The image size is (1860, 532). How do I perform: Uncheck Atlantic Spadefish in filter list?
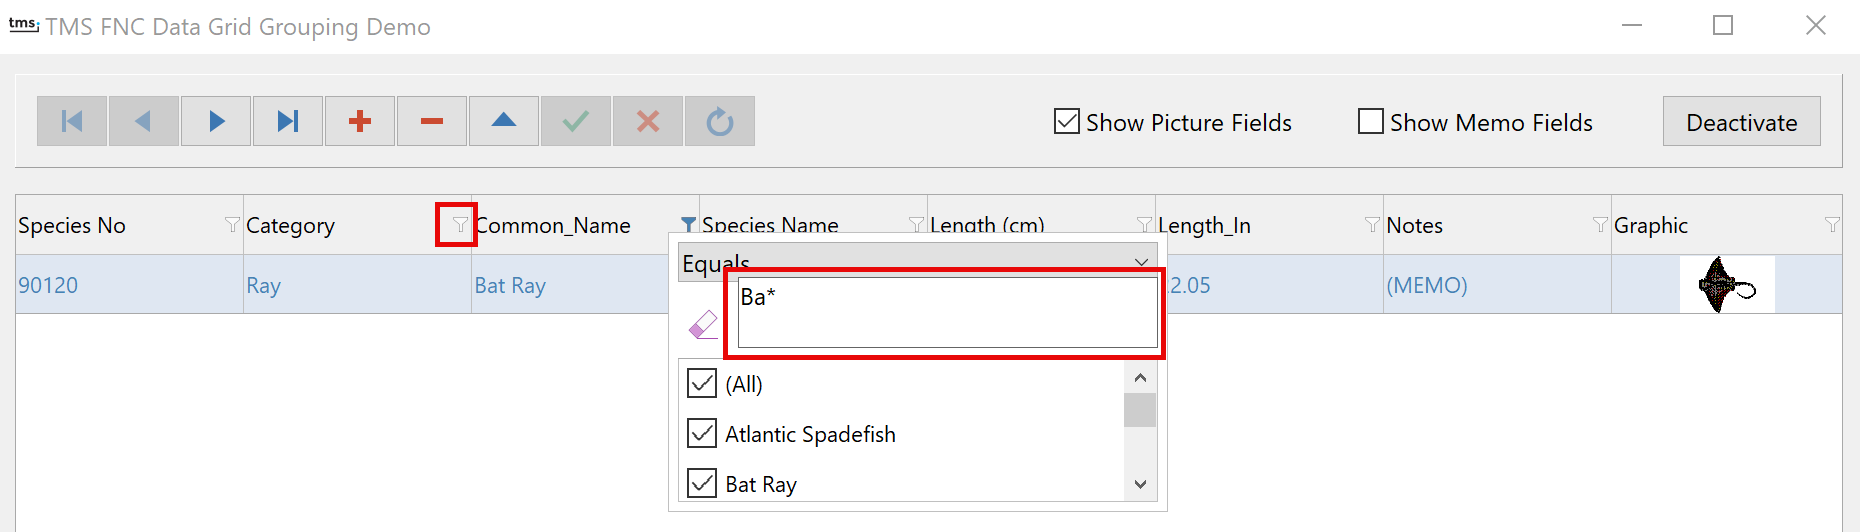[702, 434]
